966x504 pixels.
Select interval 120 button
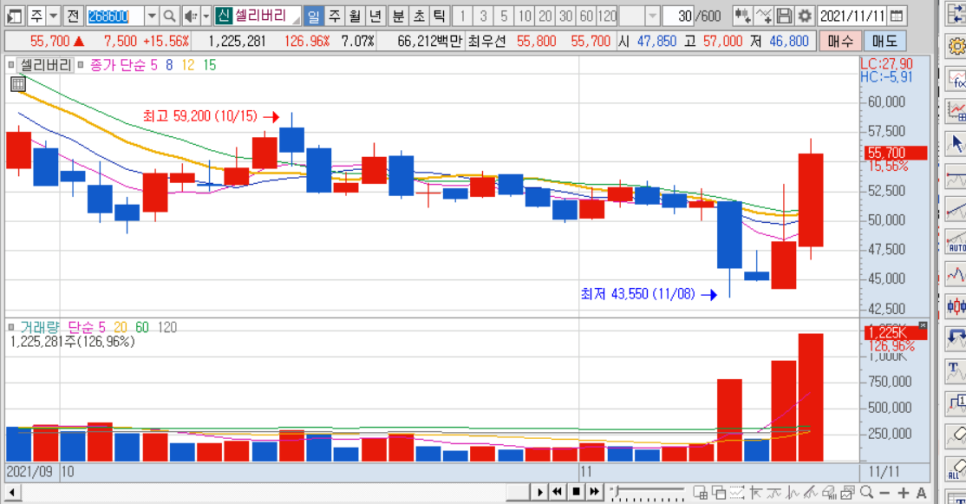point(607,16)
